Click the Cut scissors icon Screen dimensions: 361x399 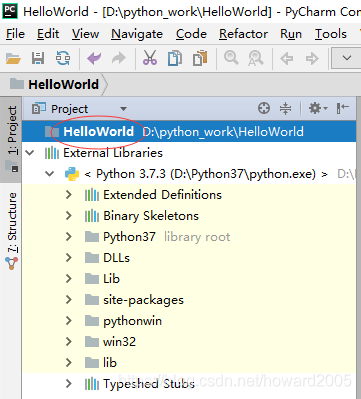click(150, 58)
